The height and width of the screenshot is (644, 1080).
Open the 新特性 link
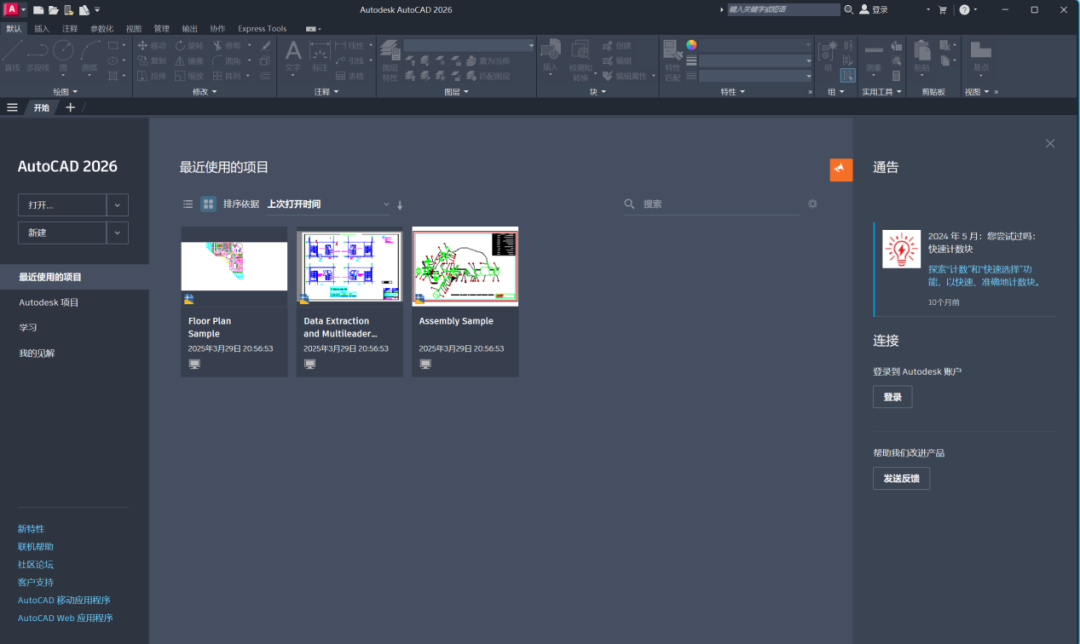point(31,529)
